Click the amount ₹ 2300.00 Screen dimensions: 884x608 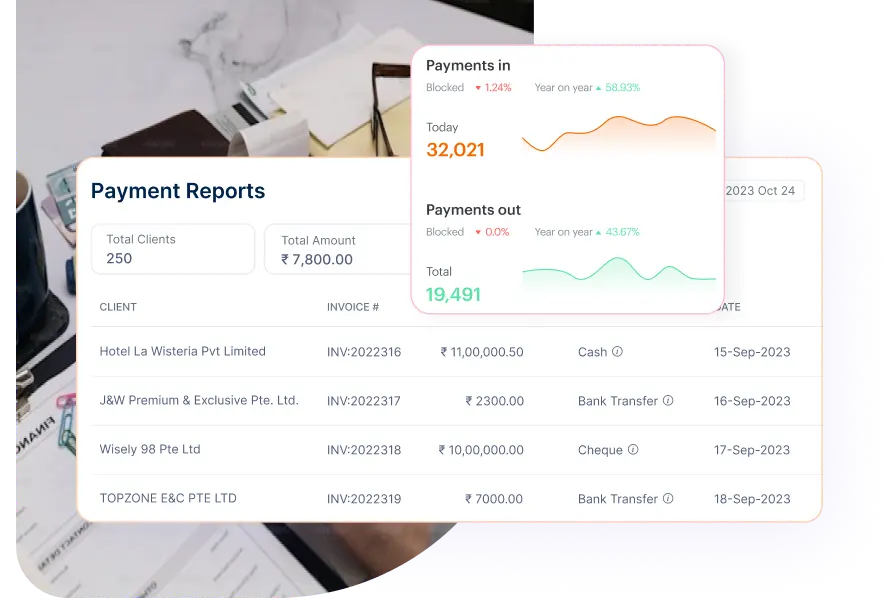494,401
